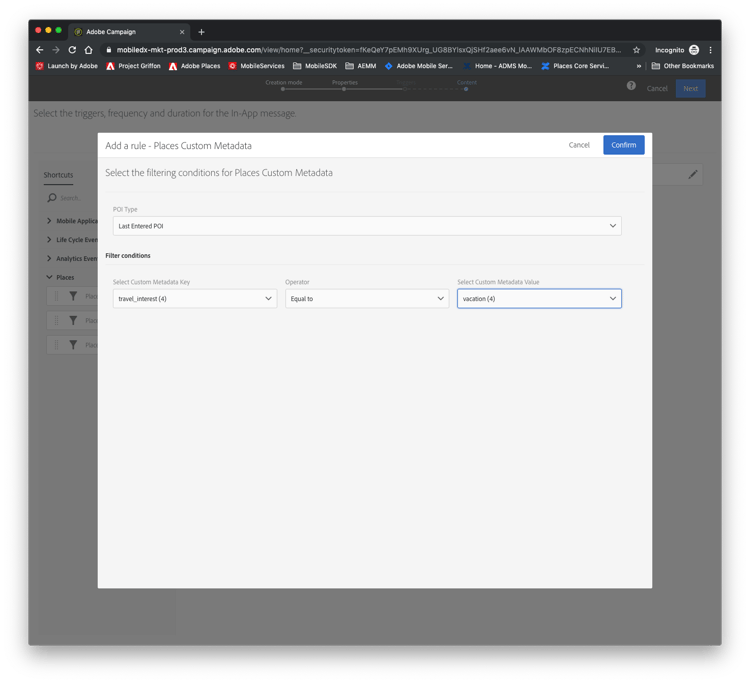Open the Chrome three-dot menu

point(710,50)
